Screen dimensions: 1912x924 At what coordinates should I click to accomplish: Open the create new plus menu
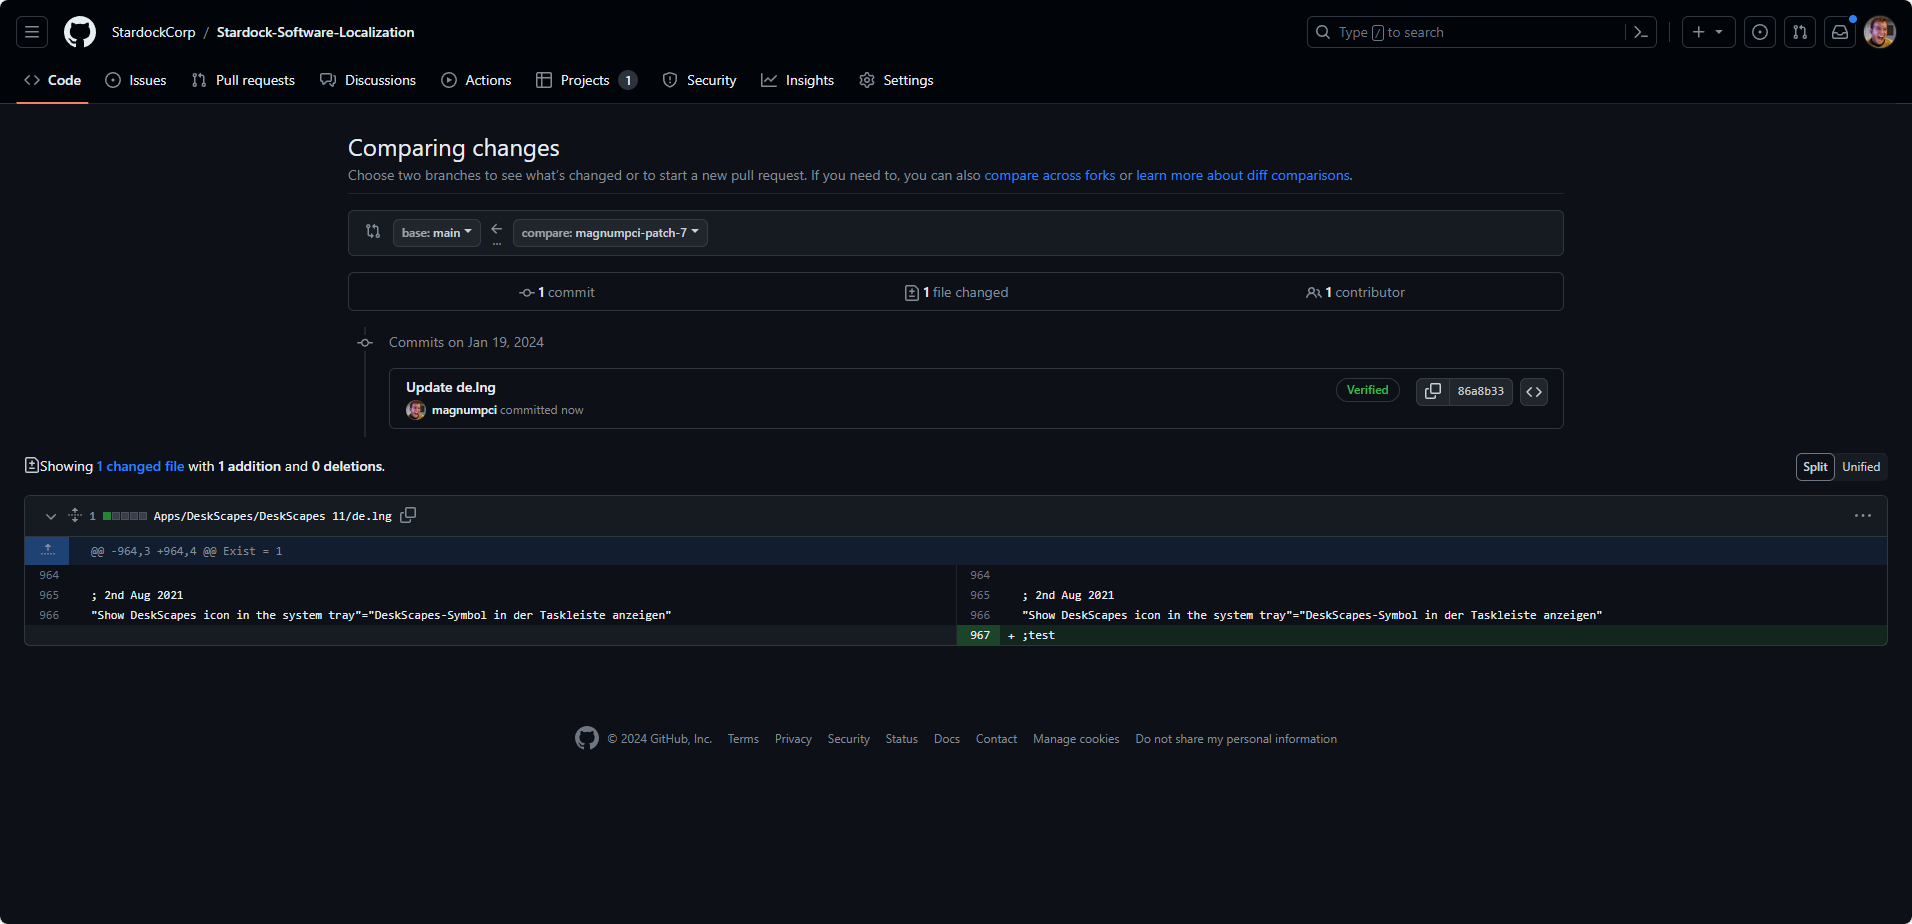pyautogui.click(x=1708, y=32)
